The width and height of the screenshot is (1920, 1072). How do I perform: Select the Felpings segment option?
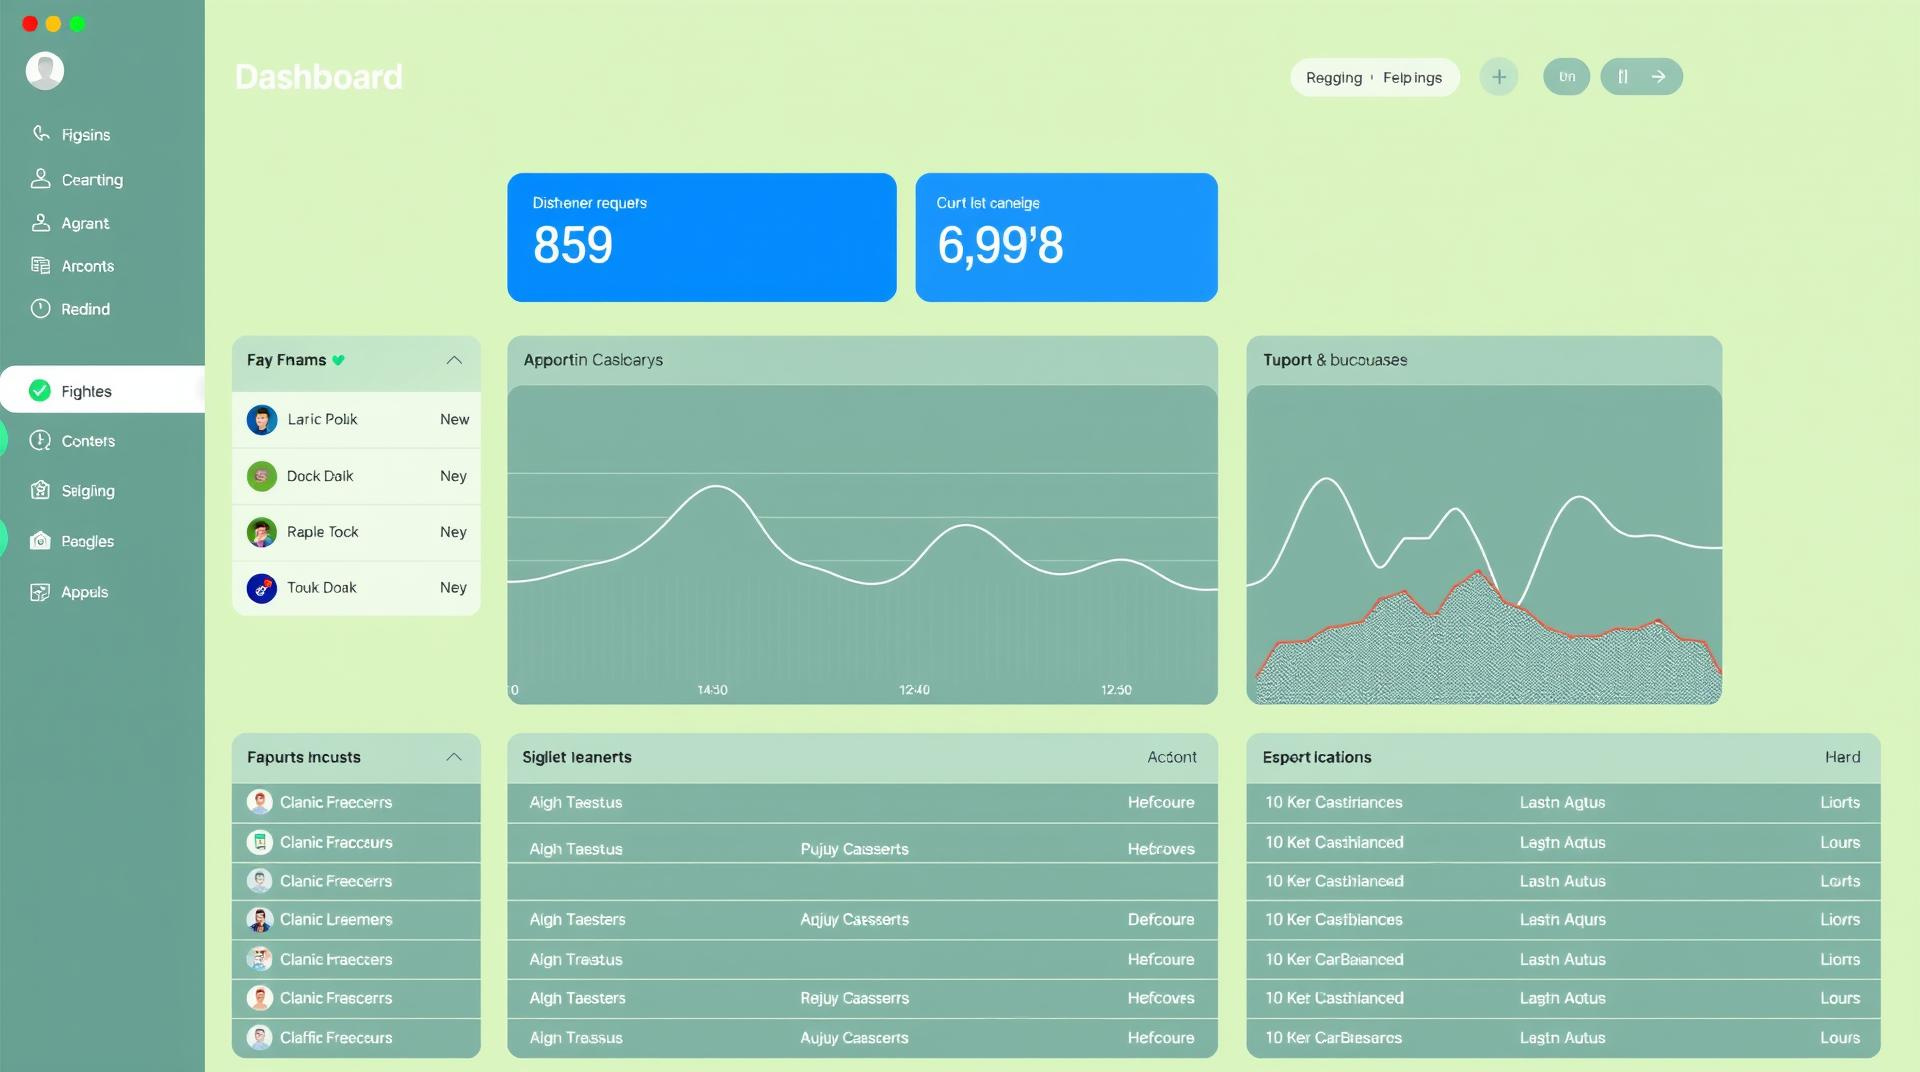pyautogui.click(x=1412, y=78)
